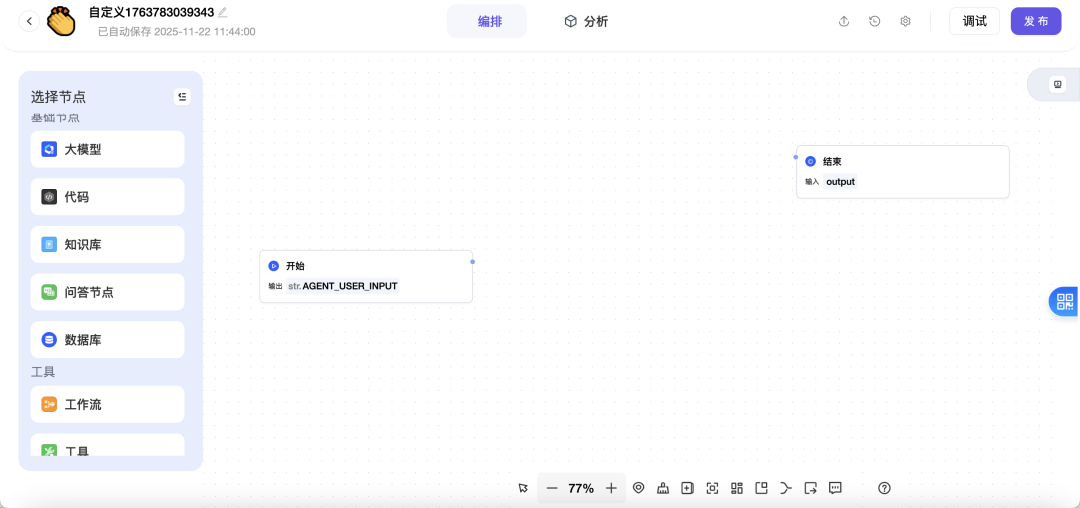Image resolution: width=1080 pixels, height=508 pixels.
Task: Go back using the top-left arrow
Action: click(29, 21)
